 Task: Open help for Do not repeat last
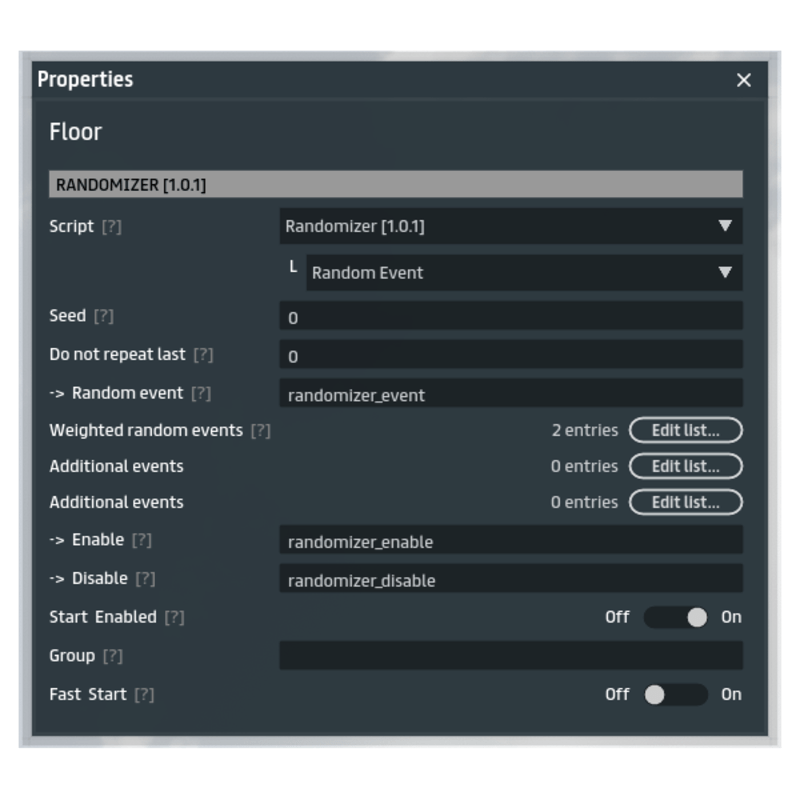click(x=203, y=355)
